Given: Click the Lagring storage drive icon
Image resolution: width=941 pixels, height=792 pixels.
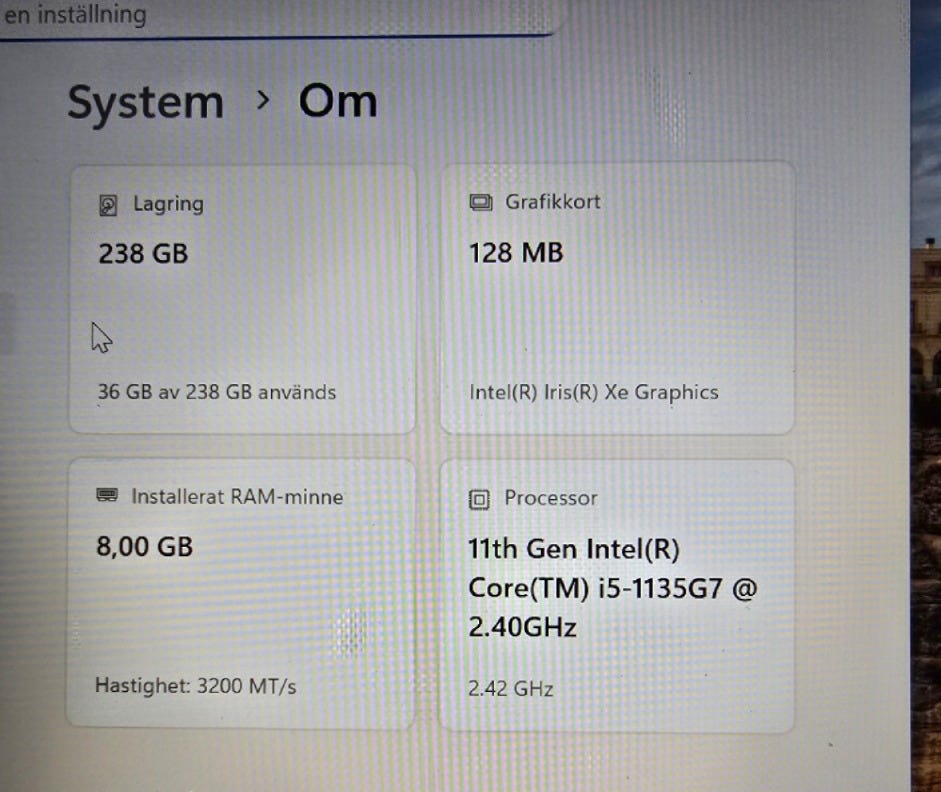Looking at the screenshot, I should click(109, 205).
